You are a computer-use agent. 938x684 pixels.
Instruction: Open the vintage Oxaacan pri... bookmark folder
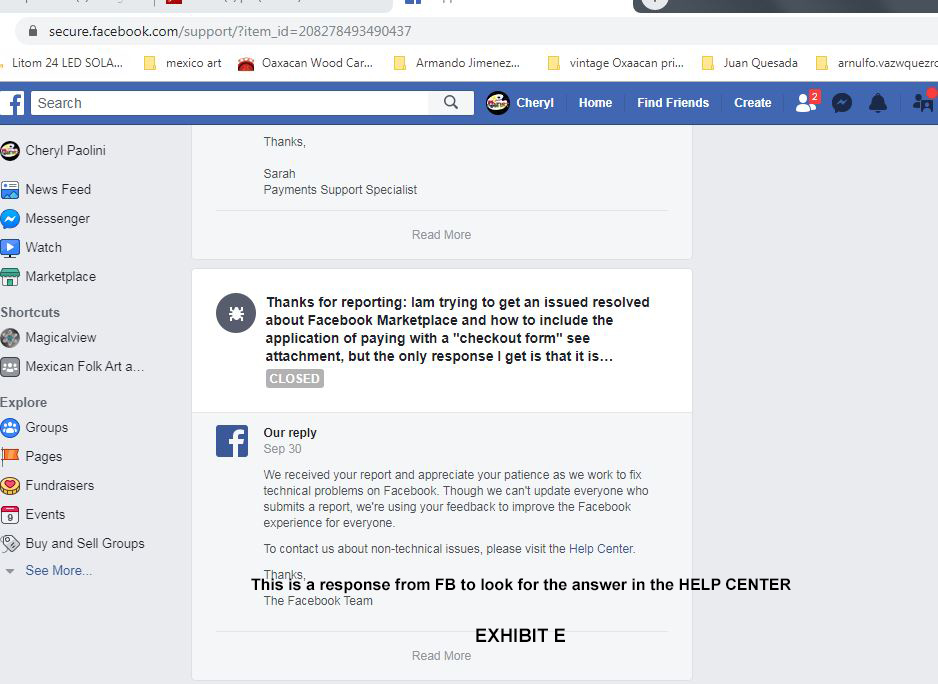[616, 63]
